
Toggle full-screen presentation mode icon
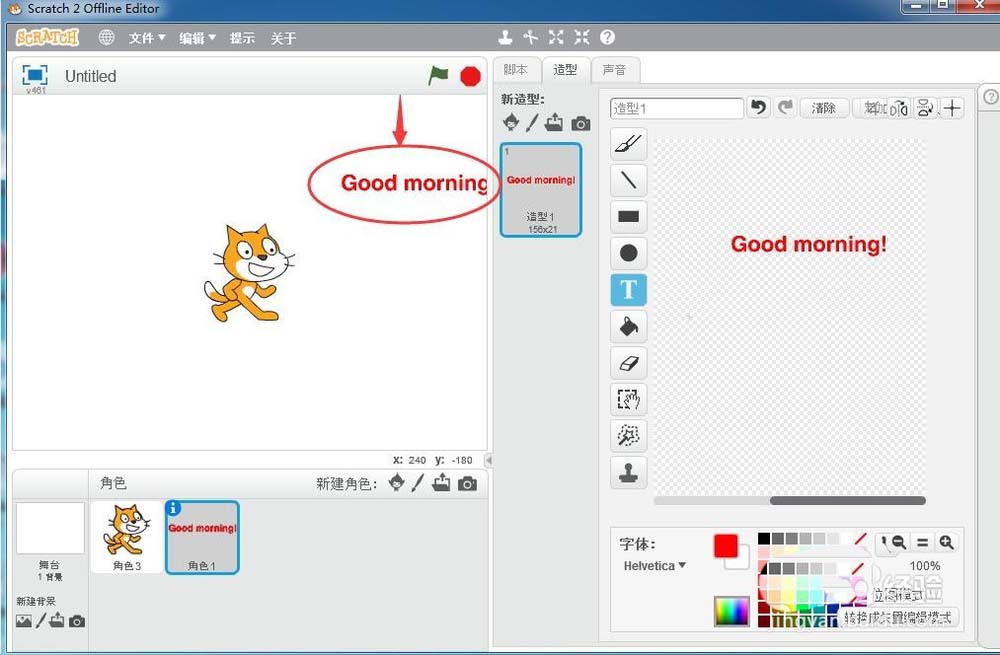coord(34,75)
